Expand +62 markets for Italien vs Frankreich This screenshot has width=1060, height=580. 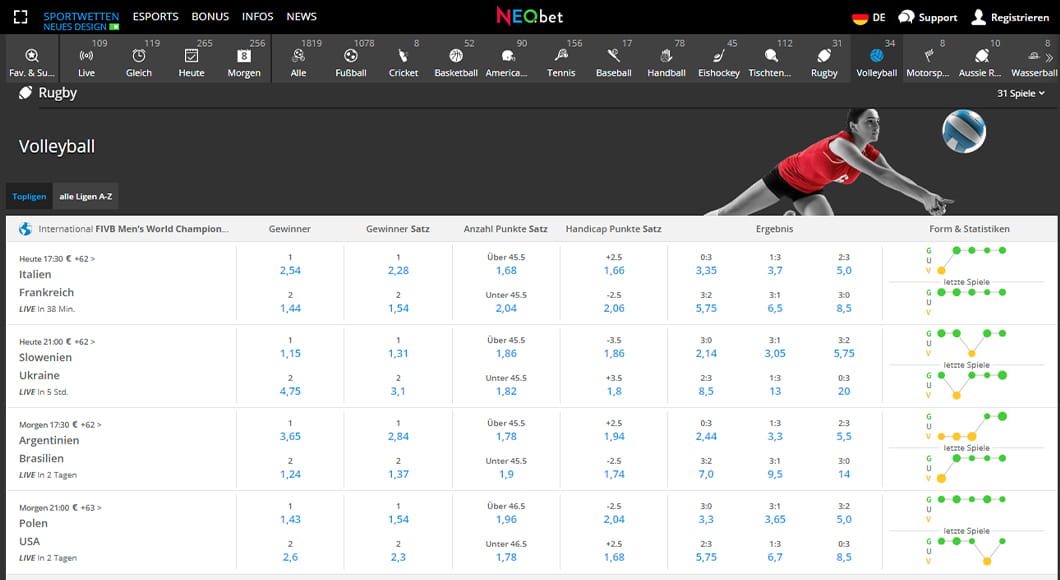click(x=85, y=259)
